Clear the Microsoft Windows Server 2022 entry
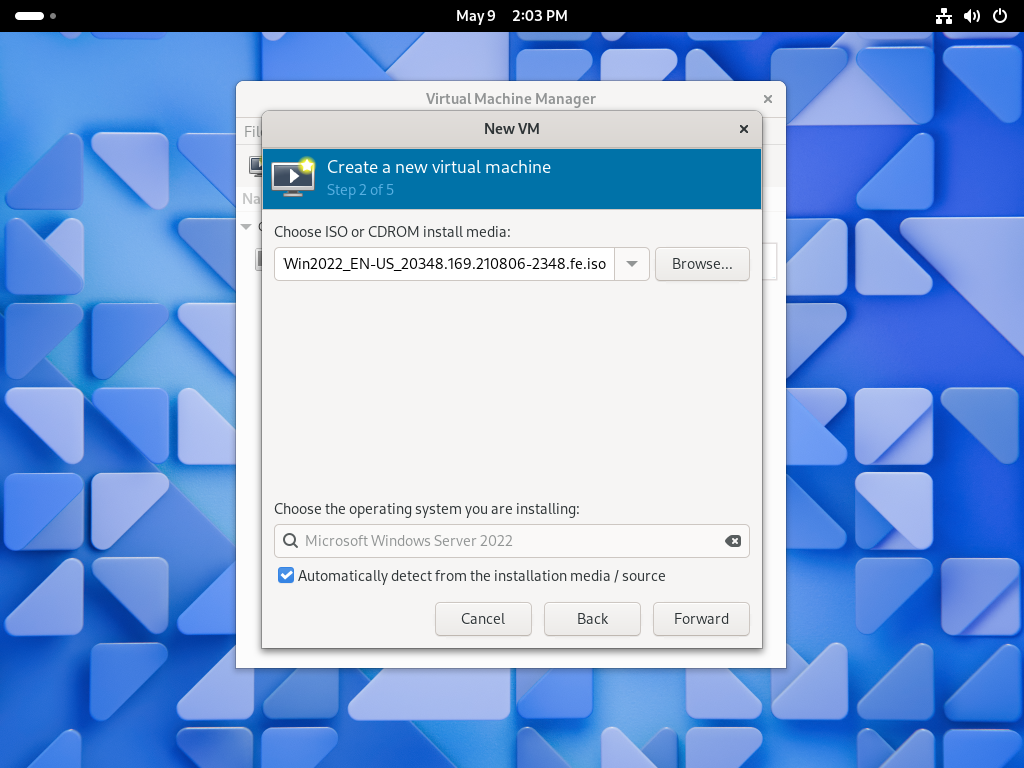Image resolution: width=1024 pixels, height=768 pixels. [x=733, y=541]
